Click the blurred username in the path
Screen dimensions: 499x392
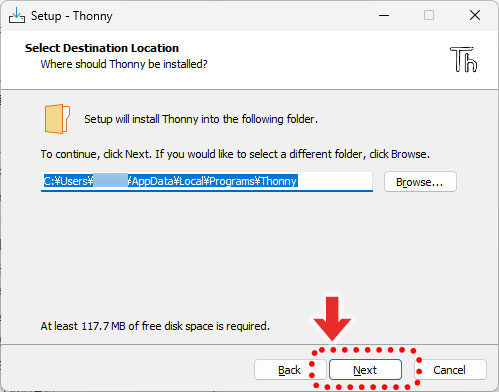(x=110, y=181)
